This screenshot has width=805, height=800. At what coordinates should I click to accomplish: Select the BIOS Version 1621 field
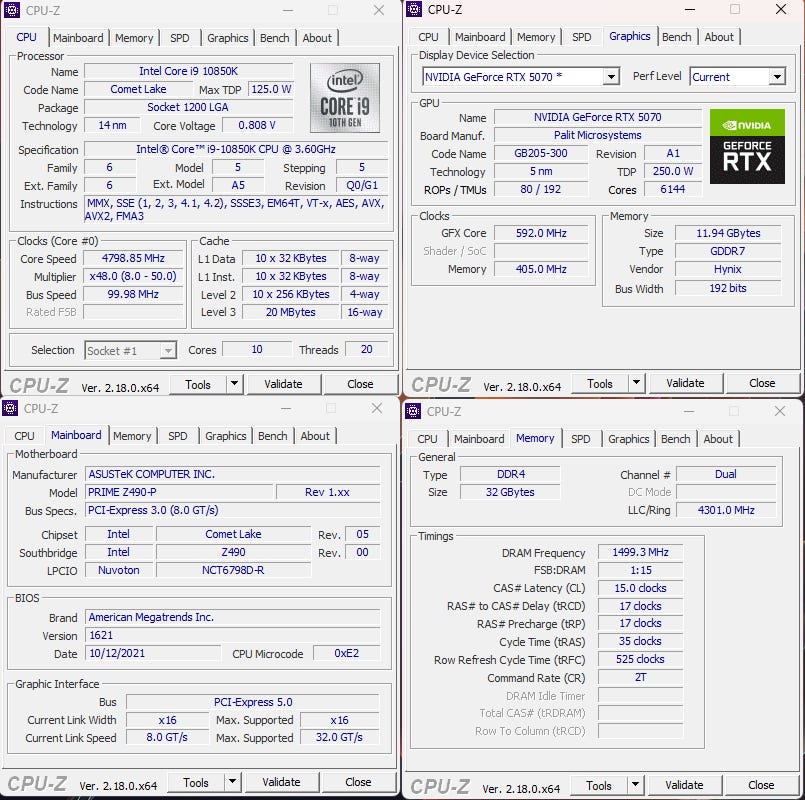coord(233,635)
